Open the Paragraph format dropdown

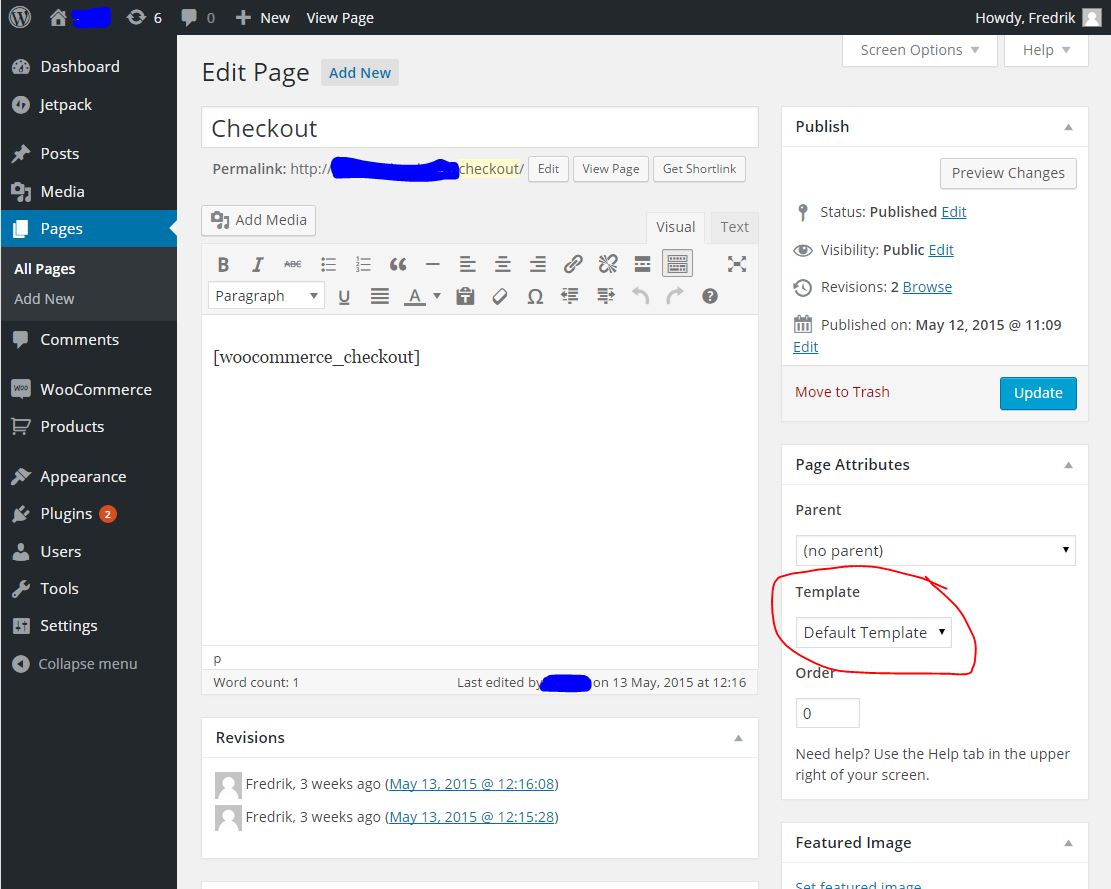(x=266, y=296)
